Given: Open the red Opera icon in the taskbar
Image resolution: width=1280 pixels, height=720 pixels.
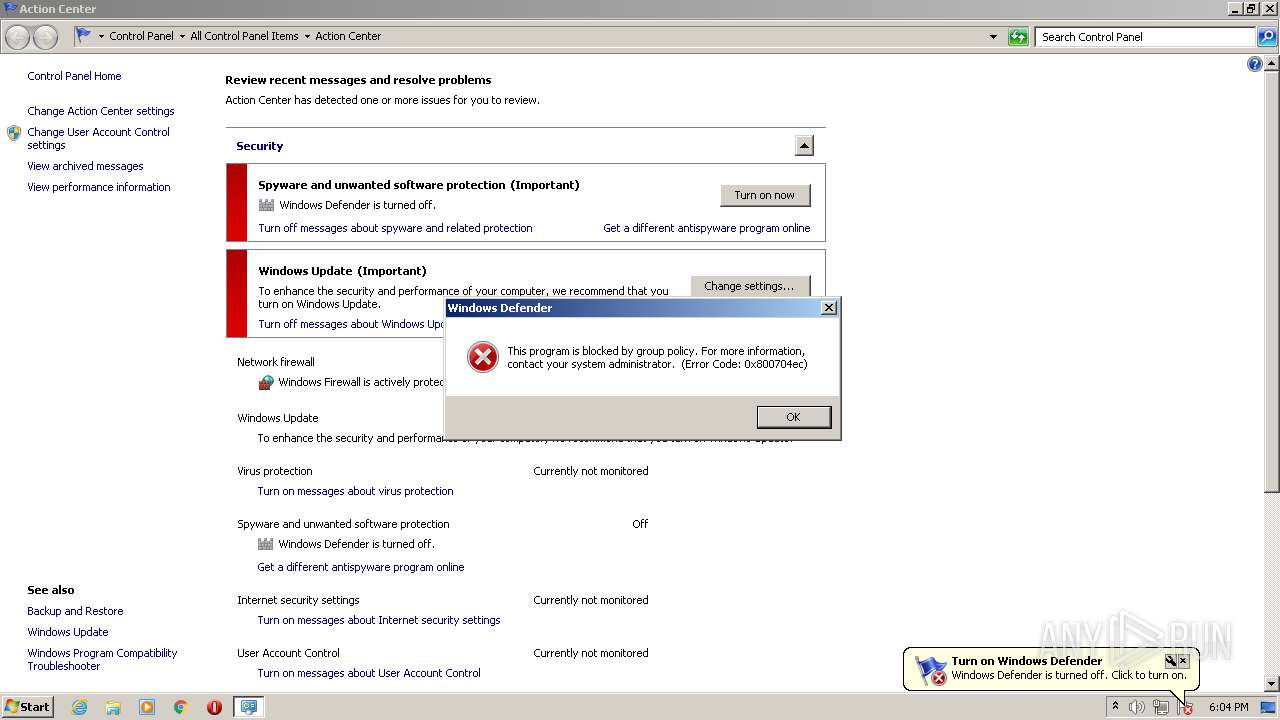Looking at the screenshot, I should click(x=214, y=707).
